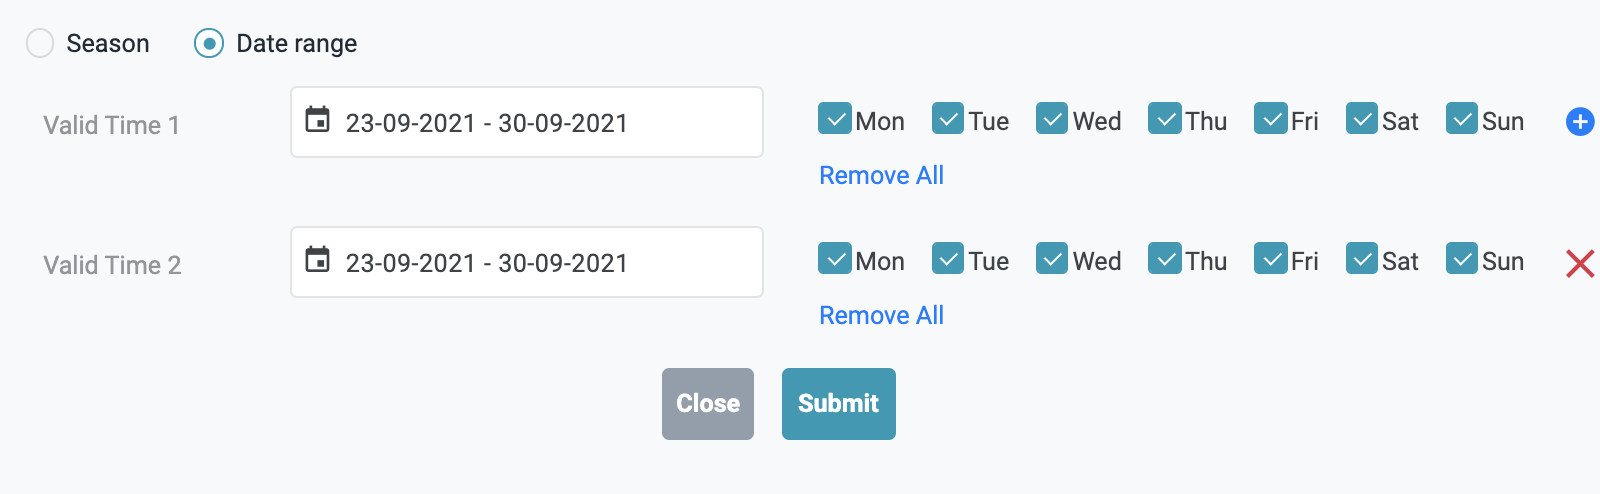Screen dimensions: 1600x494
Task: Click Remove All link under Valid Time 1
Action: (881, 175)
